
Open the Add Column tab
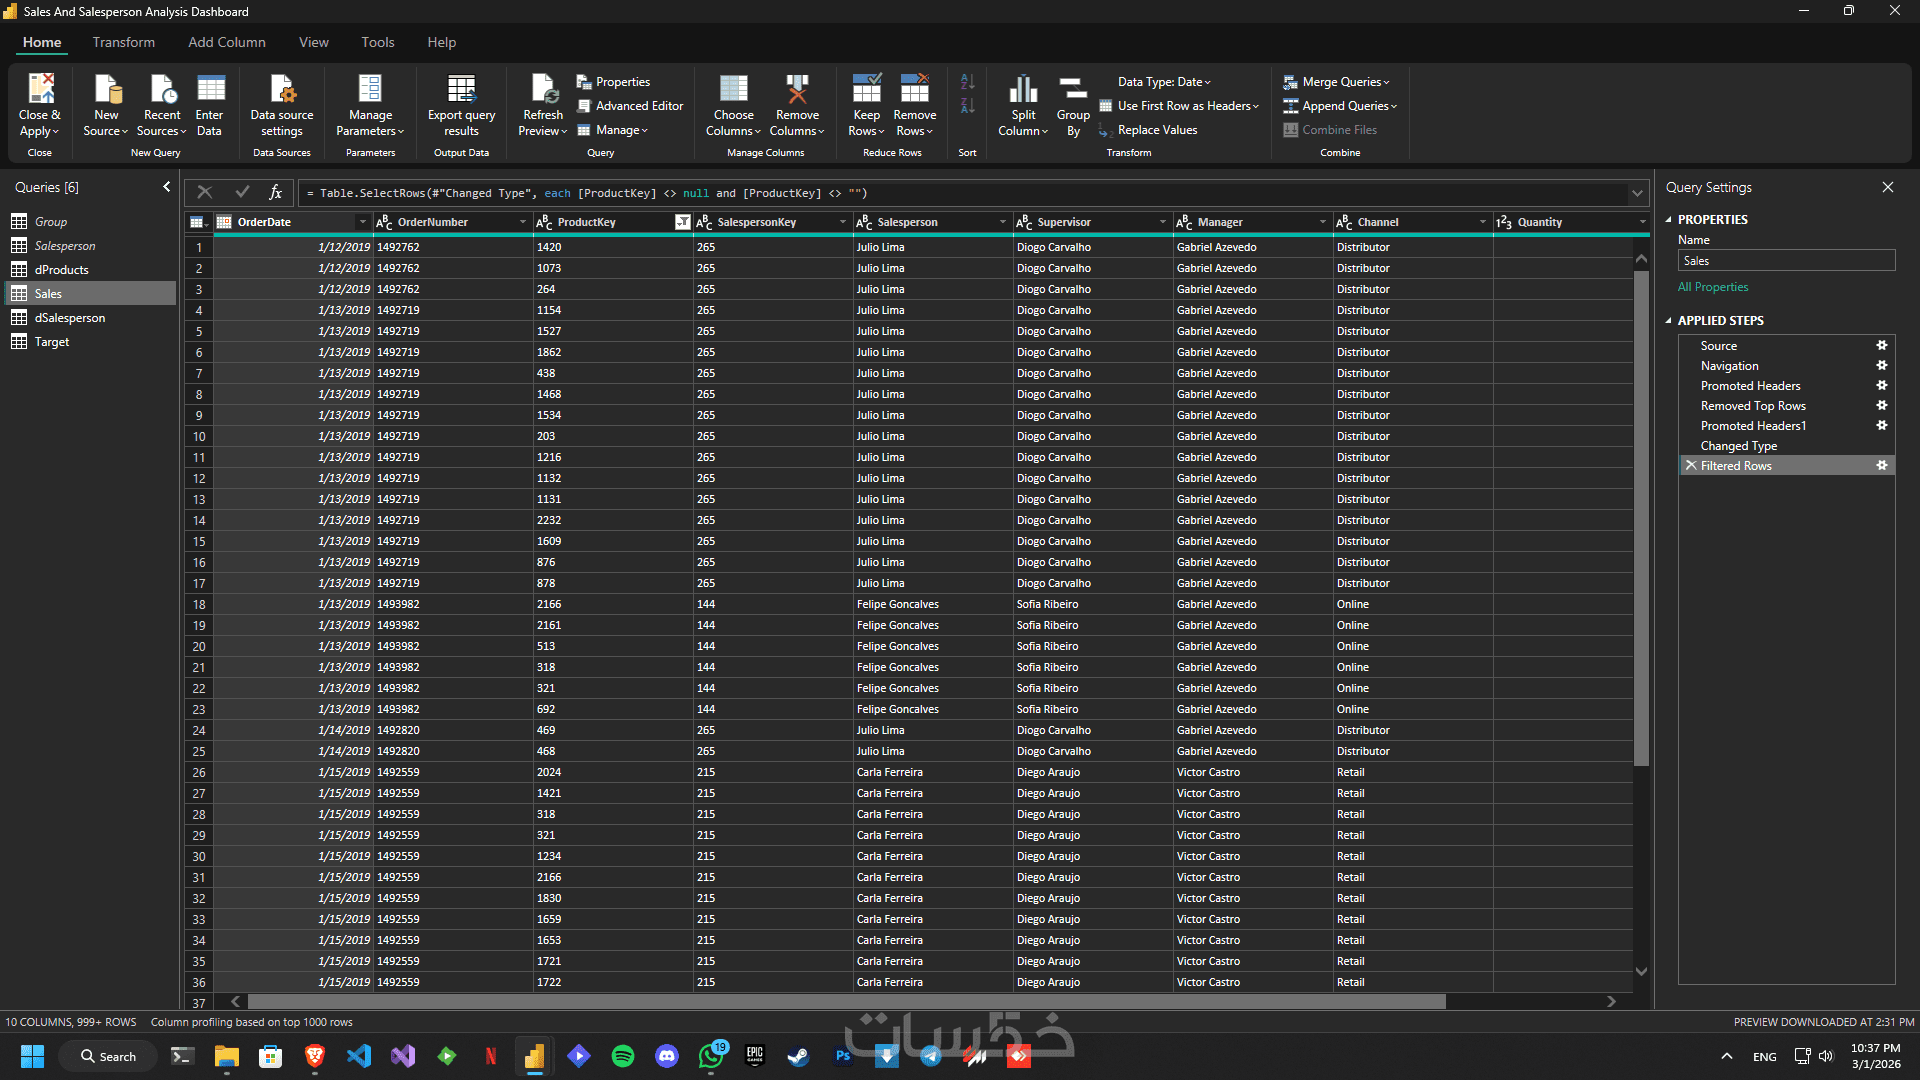(227, 42)
